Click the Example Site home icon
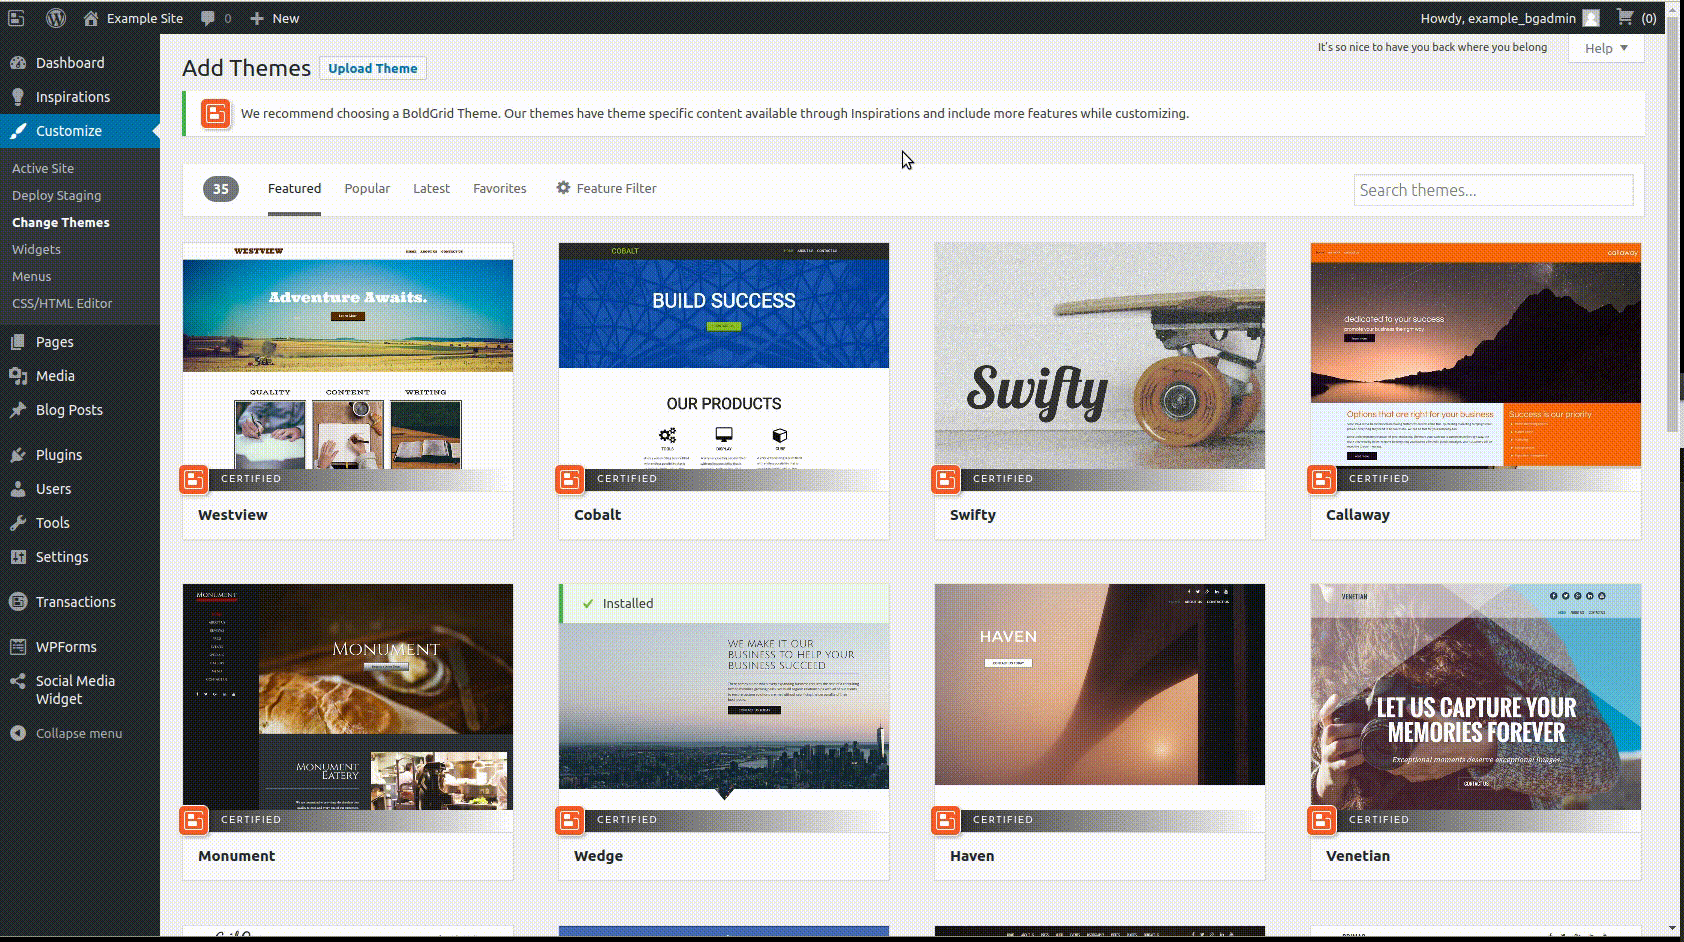The height and width of the screenshot is (942, 1684). (x=91, y=18)
